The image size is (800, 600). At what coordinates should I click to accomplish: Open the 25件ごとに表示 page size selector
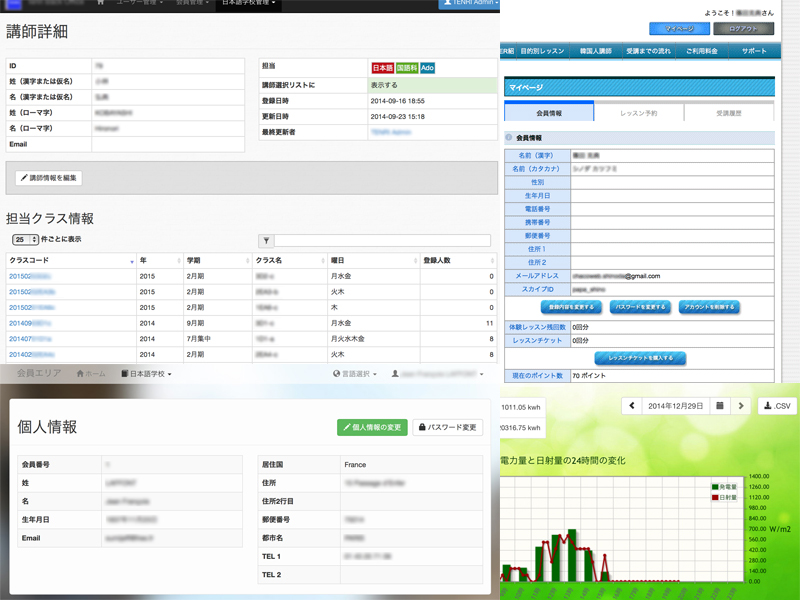click(25, 240)
